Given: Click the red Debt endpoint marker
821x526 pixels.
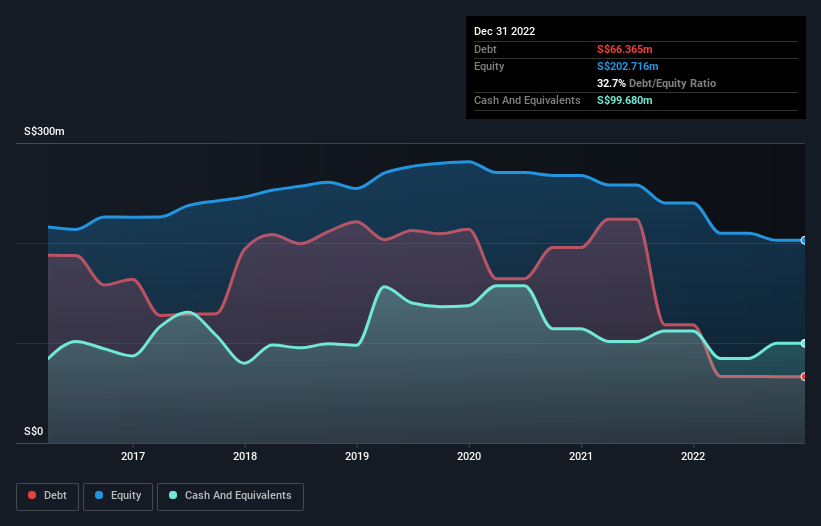Looking at the screenshot, I should click(804, 376).
